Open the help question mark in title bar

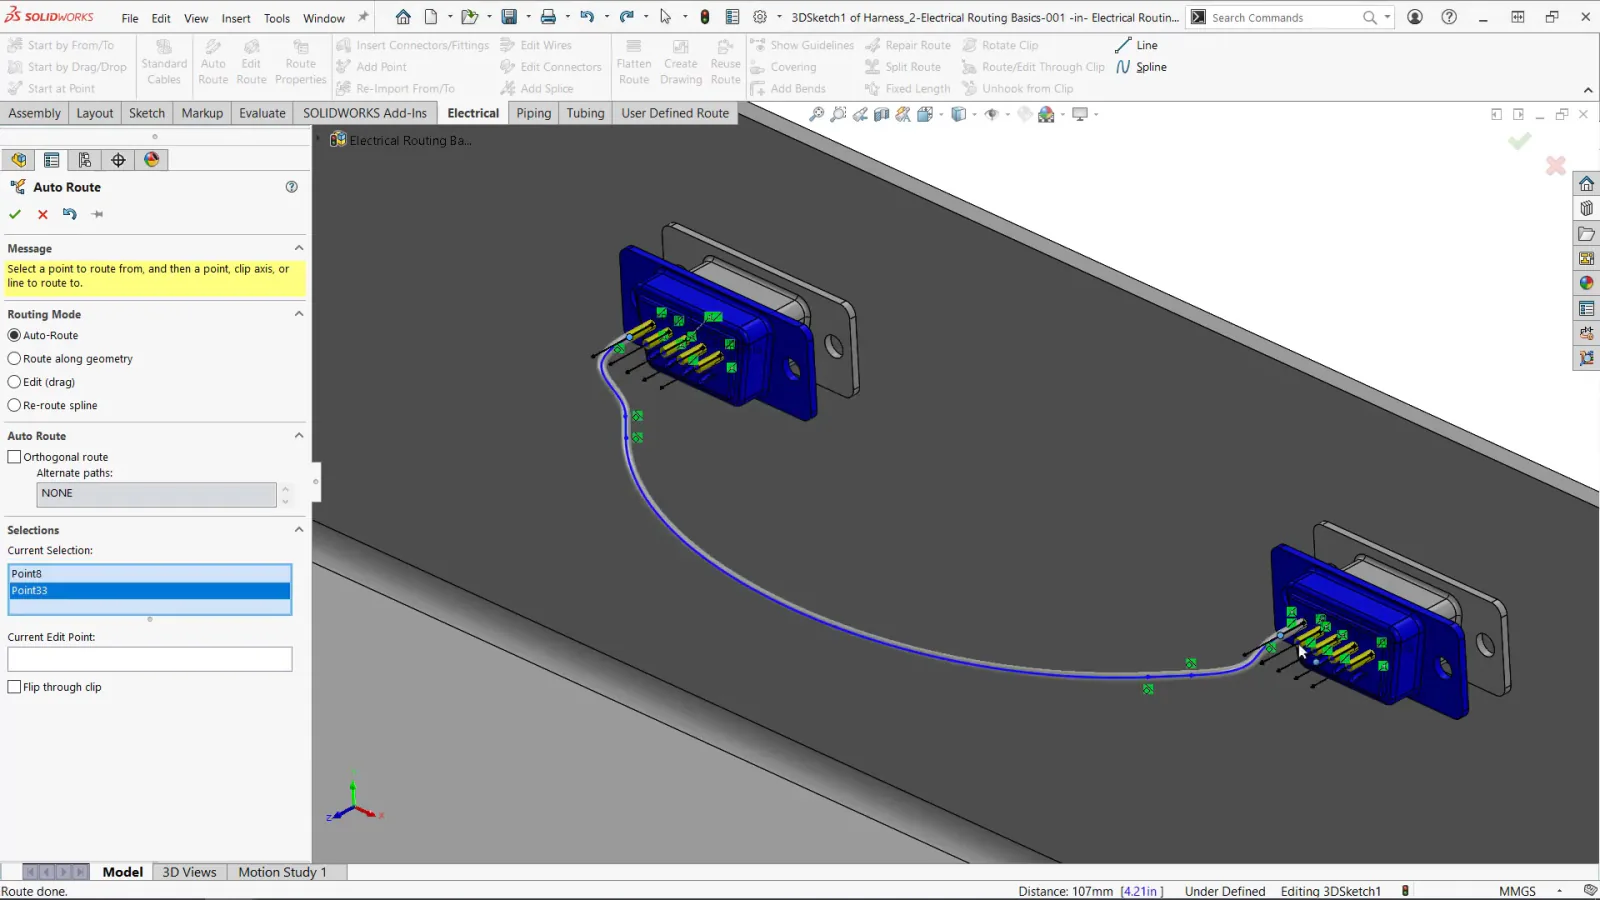pyautogui.click(x=1449, y=17)
